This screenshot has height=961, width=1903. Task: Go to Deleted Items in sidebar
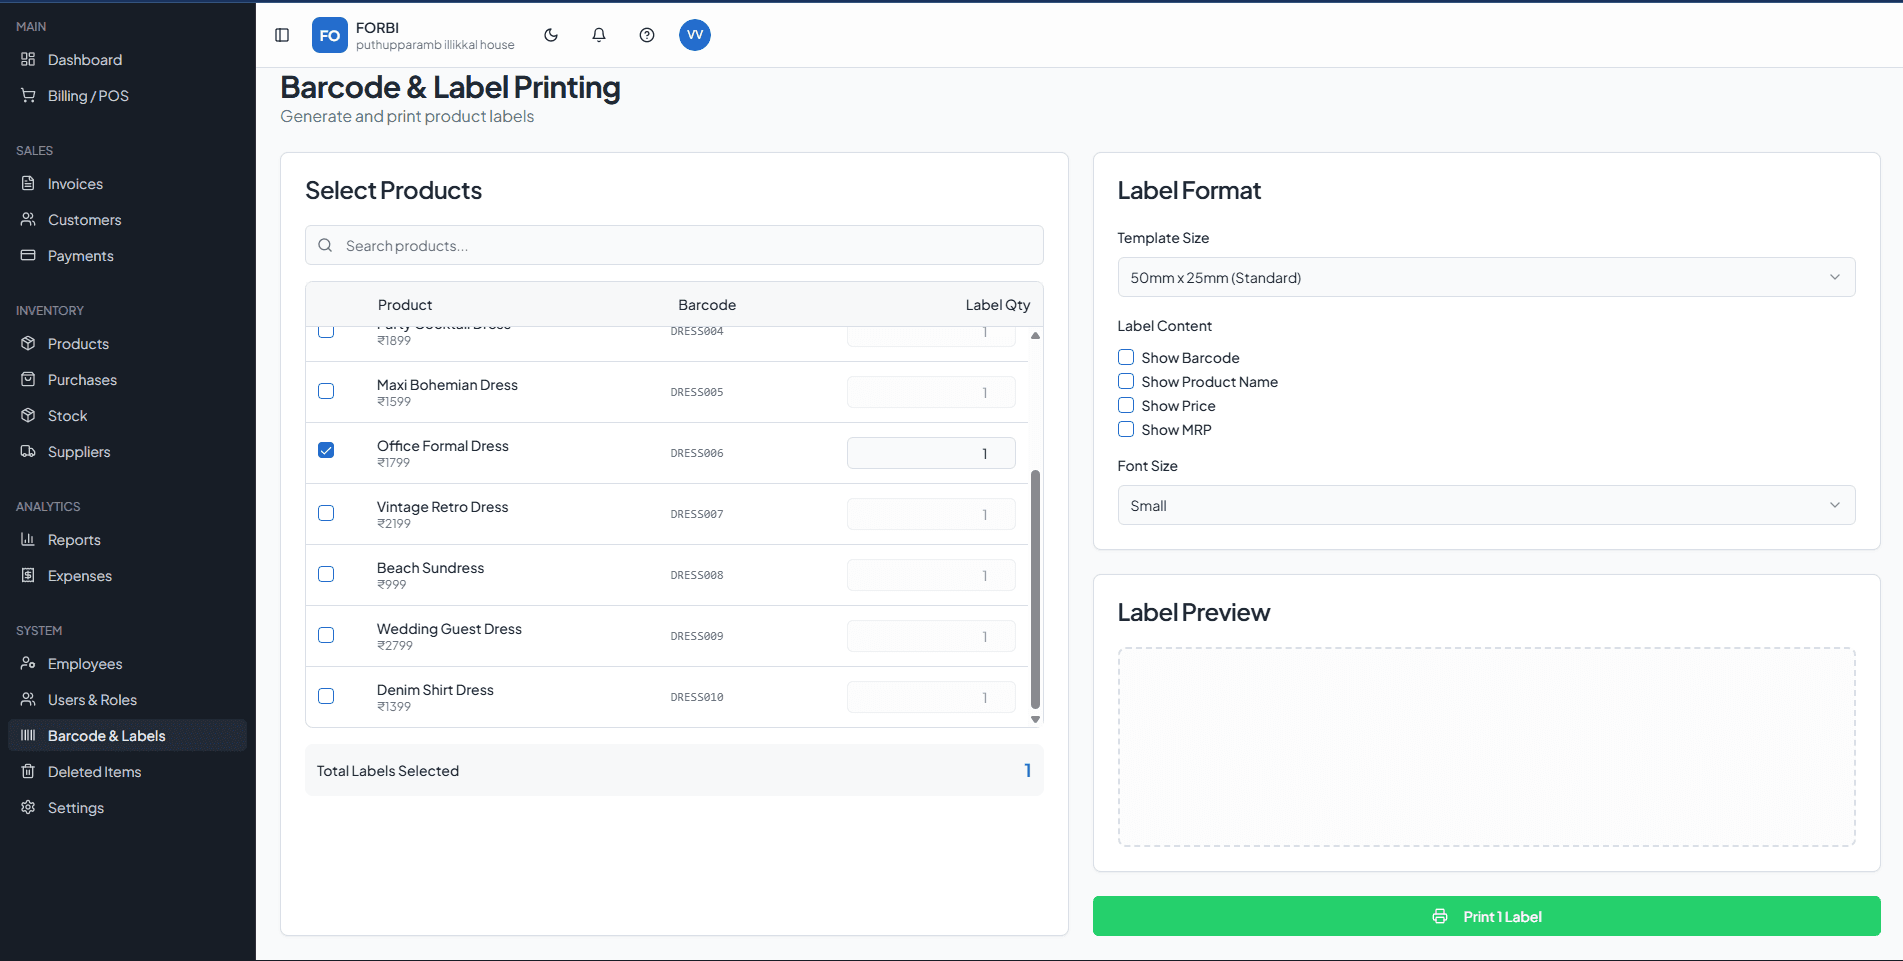(x=94, y=772)
